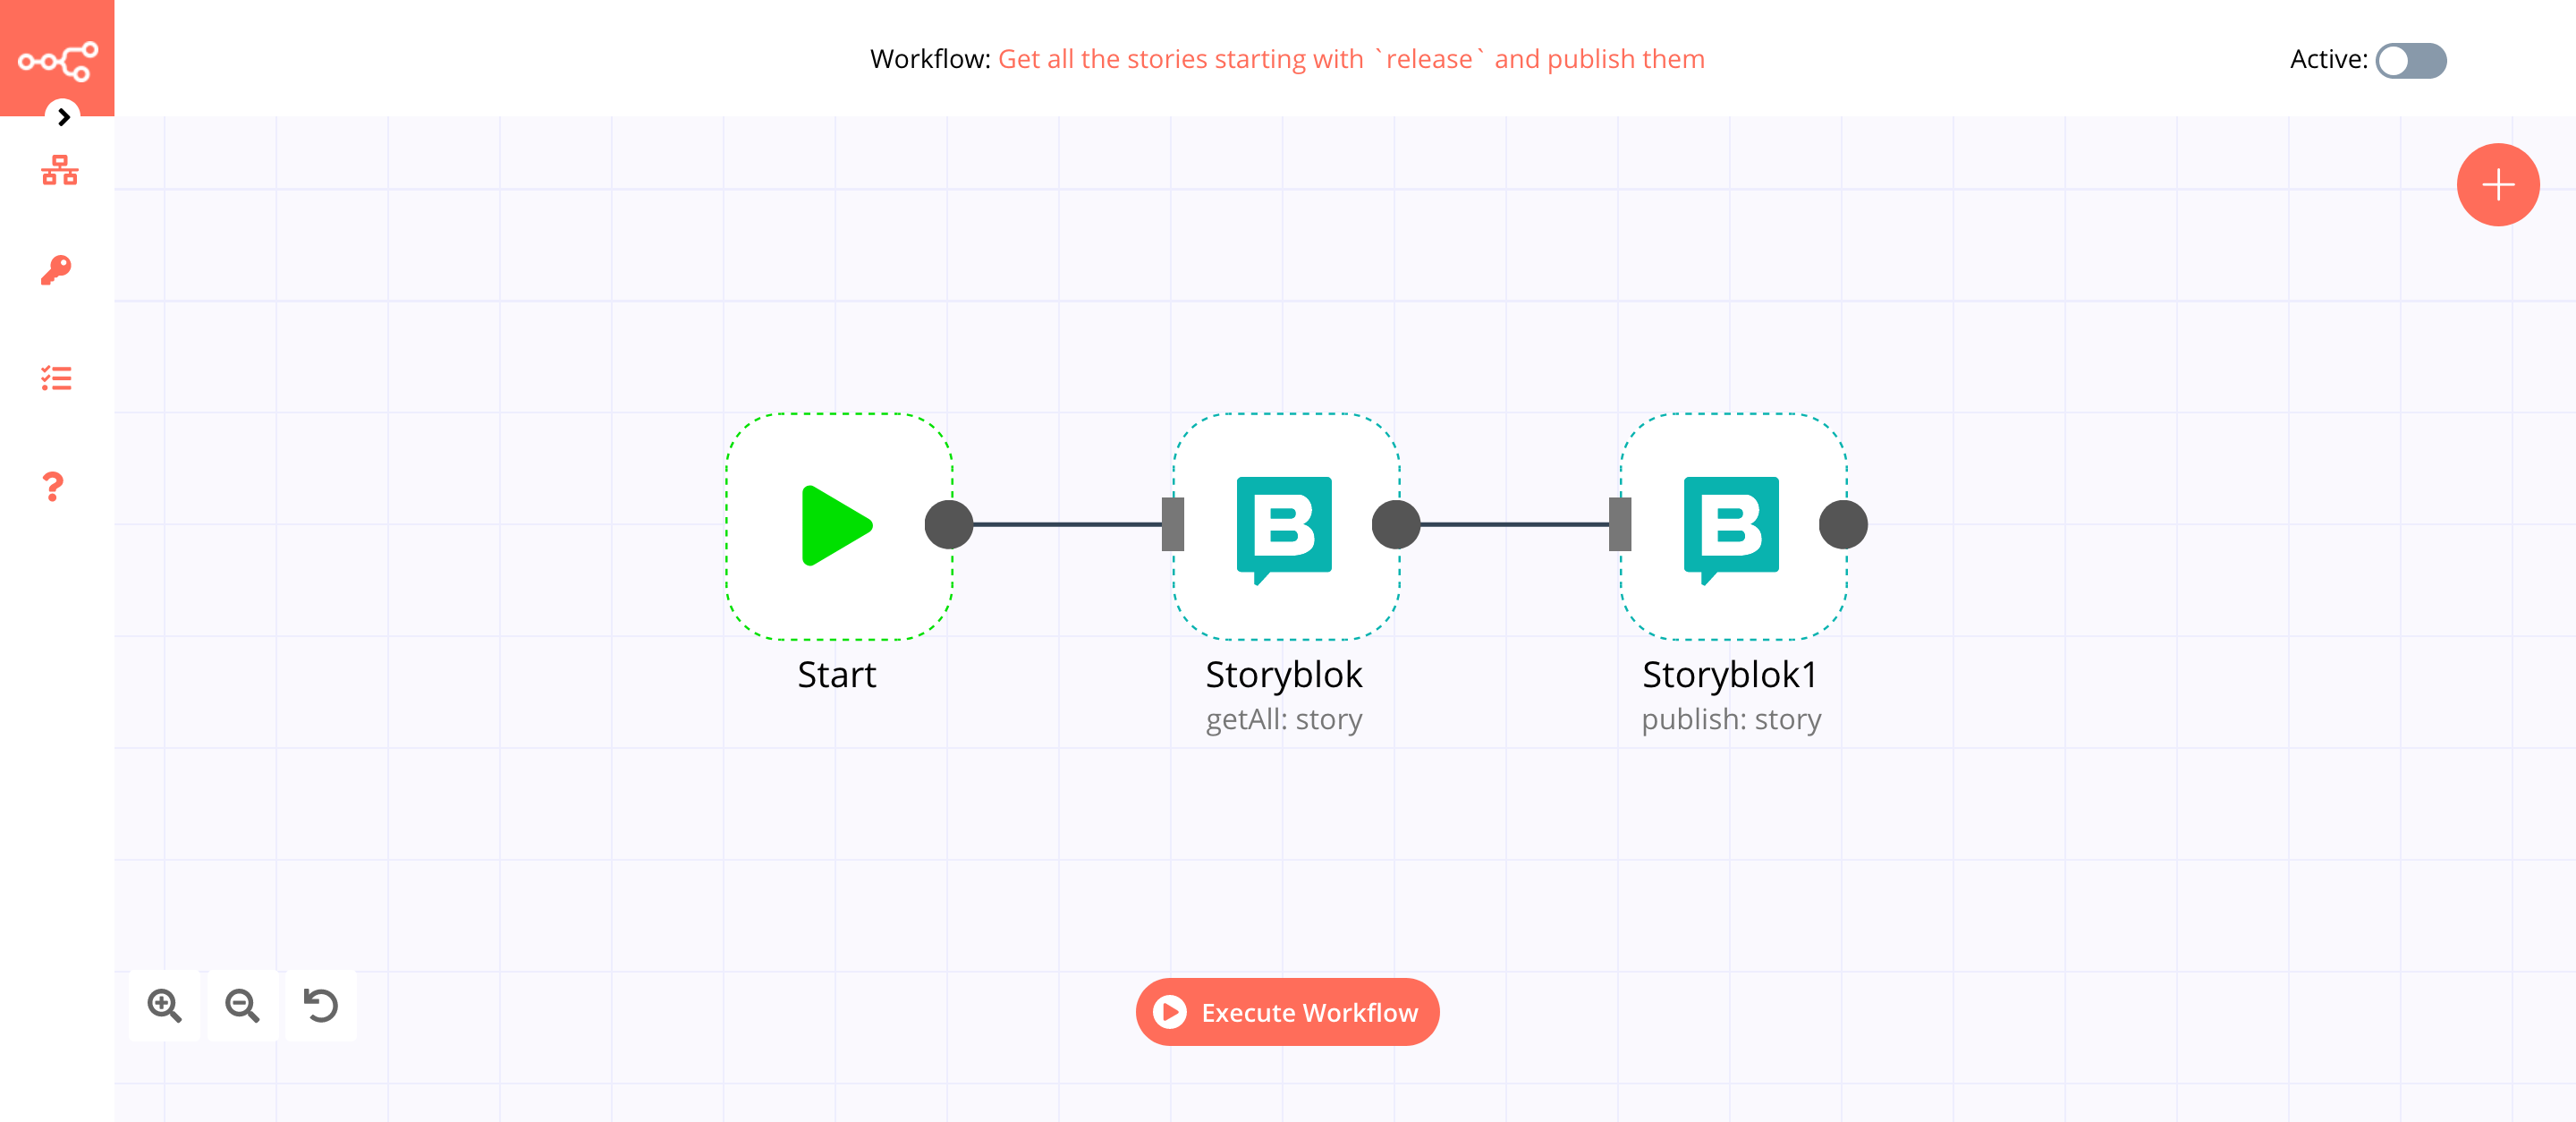
Task: Click the API key icon in sidebar
Action: click(x=55, y=269)
